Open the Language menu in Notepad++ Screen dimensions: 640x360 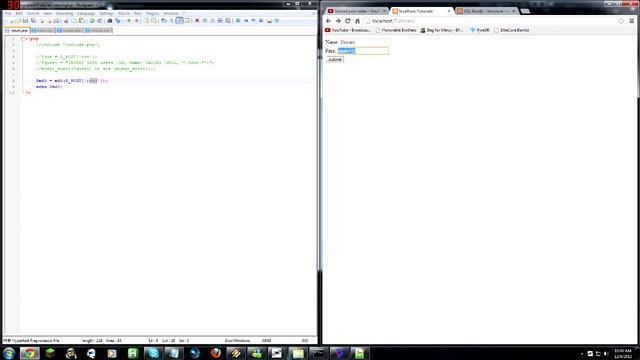pos(86,13)
